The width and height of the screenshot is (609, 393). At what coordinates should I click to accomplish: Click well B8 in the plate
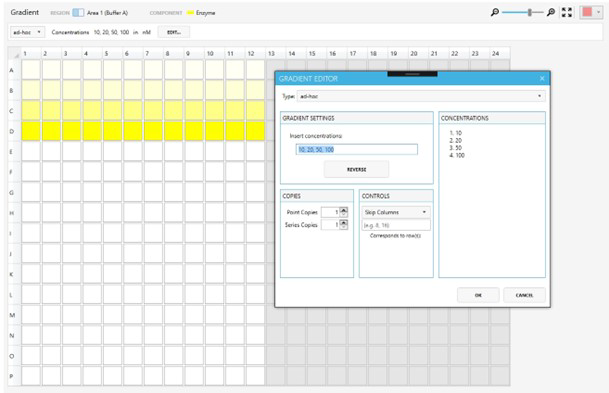tap(174, 90)
